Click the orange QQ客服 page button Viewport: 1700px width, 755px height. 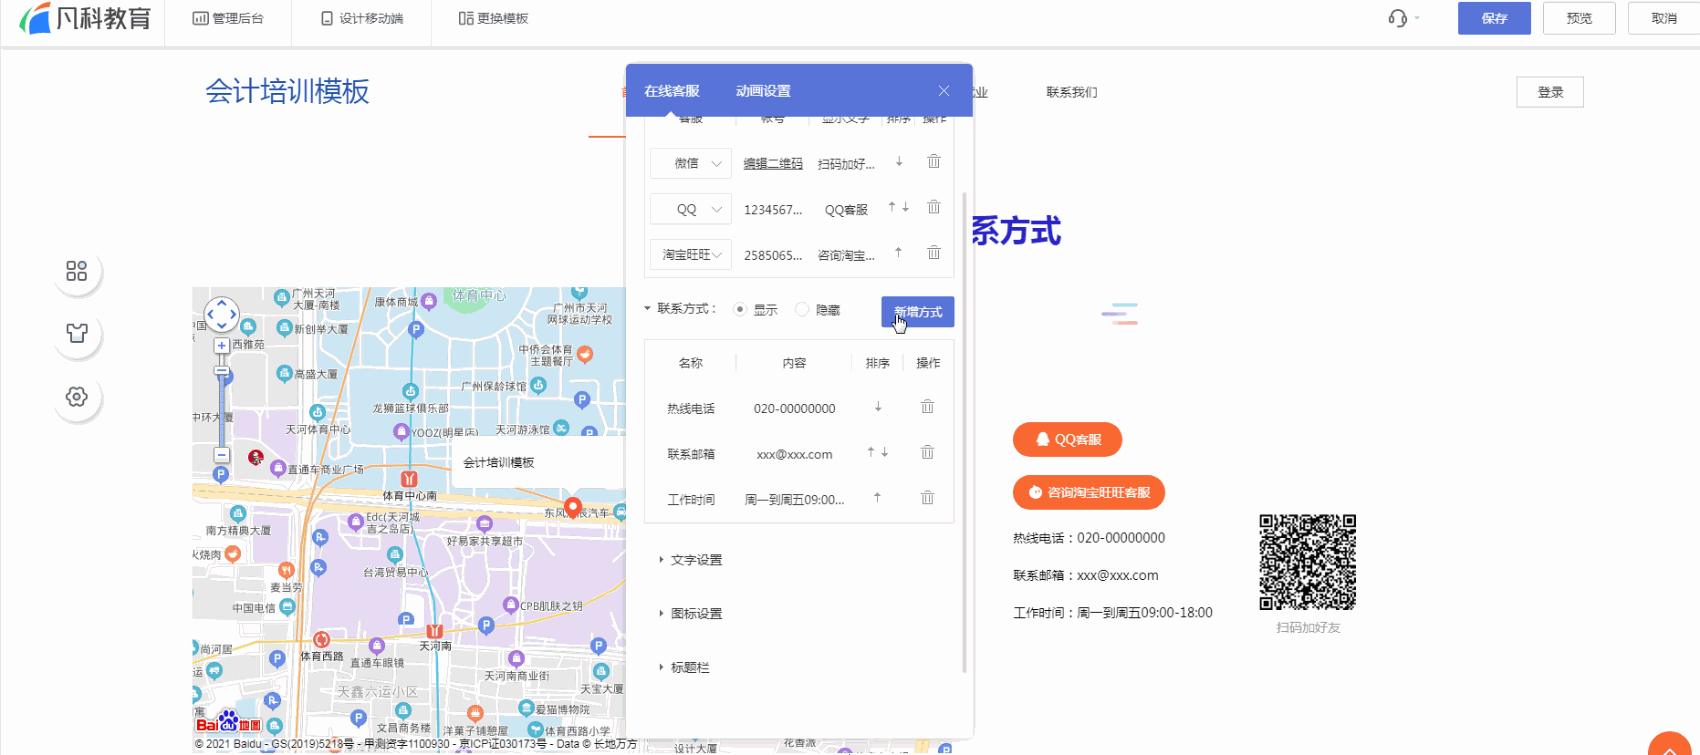tap(1067, 439)
